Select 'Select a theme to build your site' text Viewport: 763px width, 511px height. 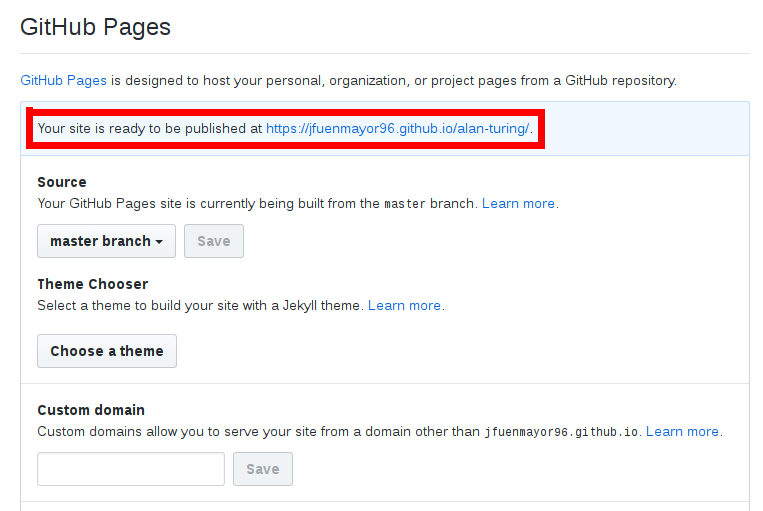point(131,306)
